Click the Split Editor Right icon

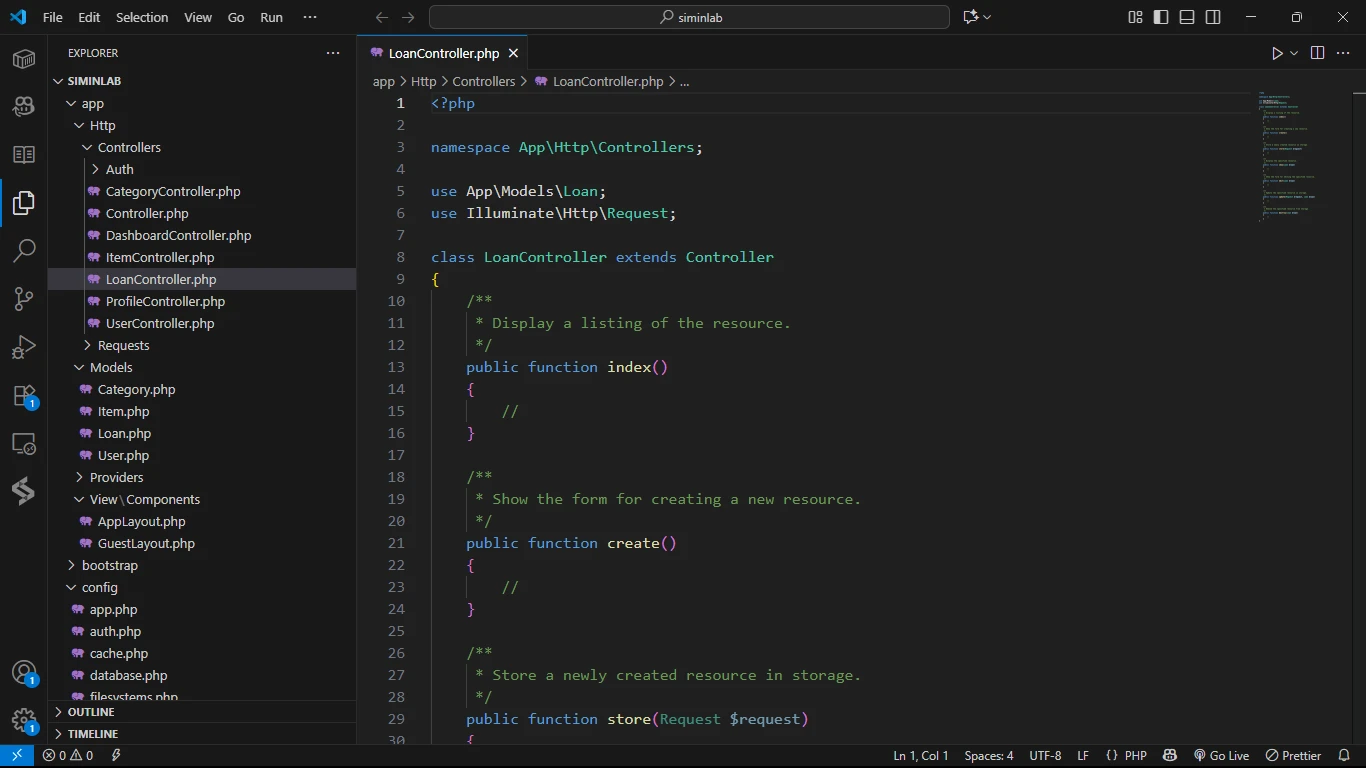(1317, 53)
